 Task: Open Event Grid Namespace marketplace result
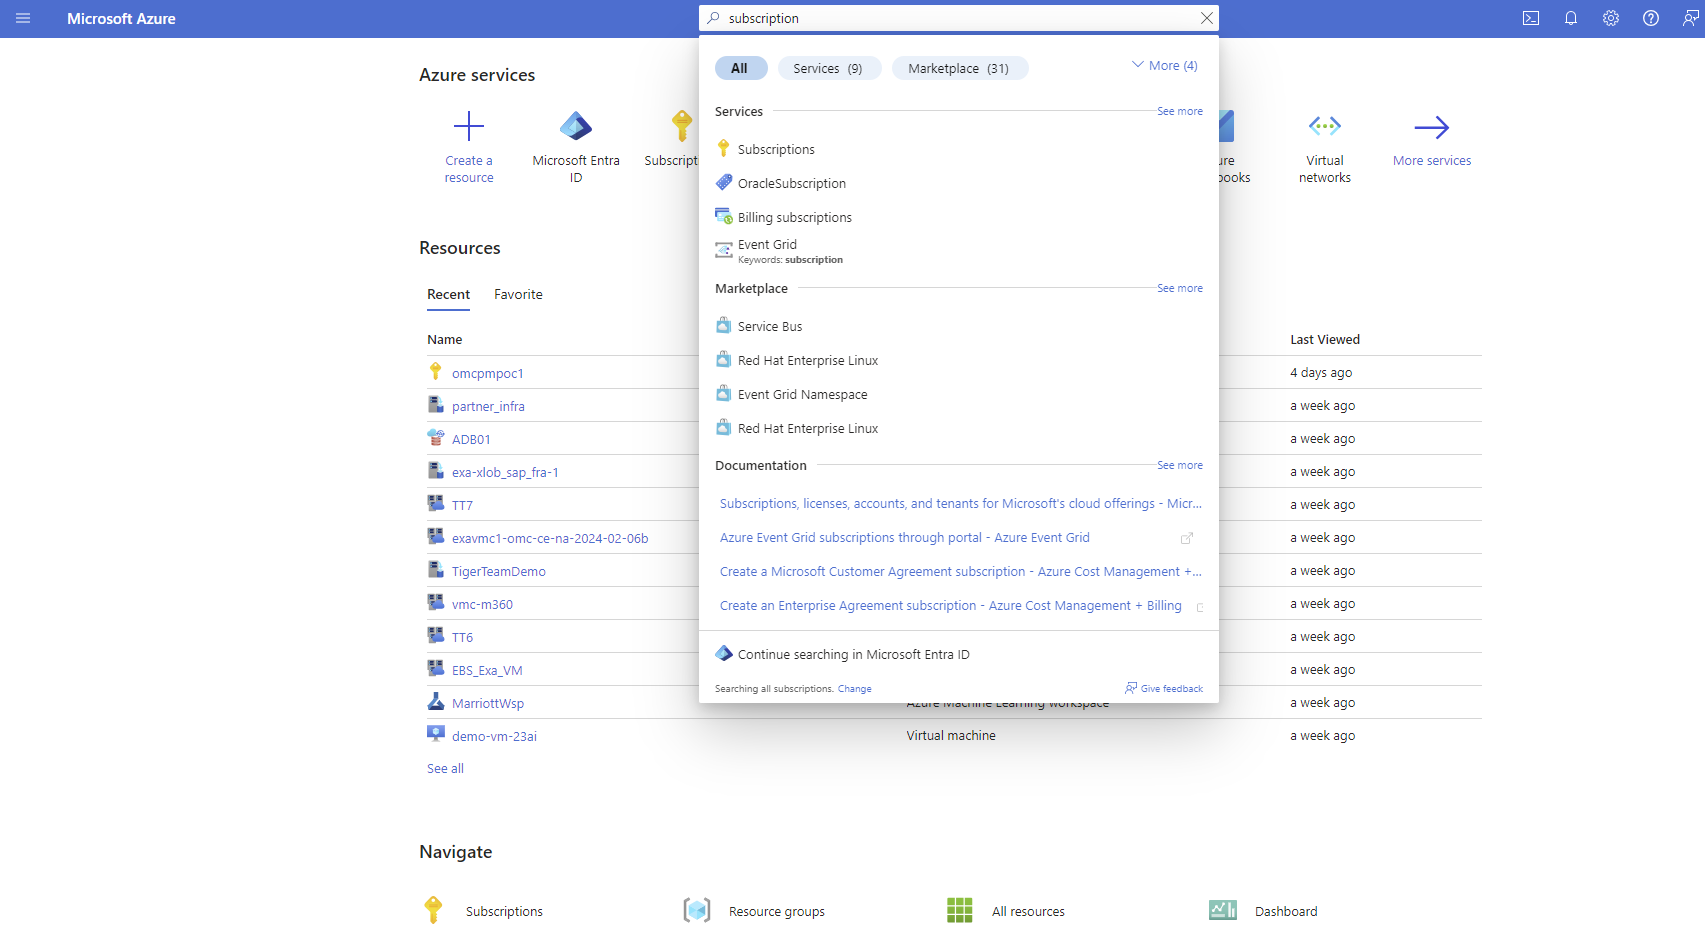[x=802, y=394]
